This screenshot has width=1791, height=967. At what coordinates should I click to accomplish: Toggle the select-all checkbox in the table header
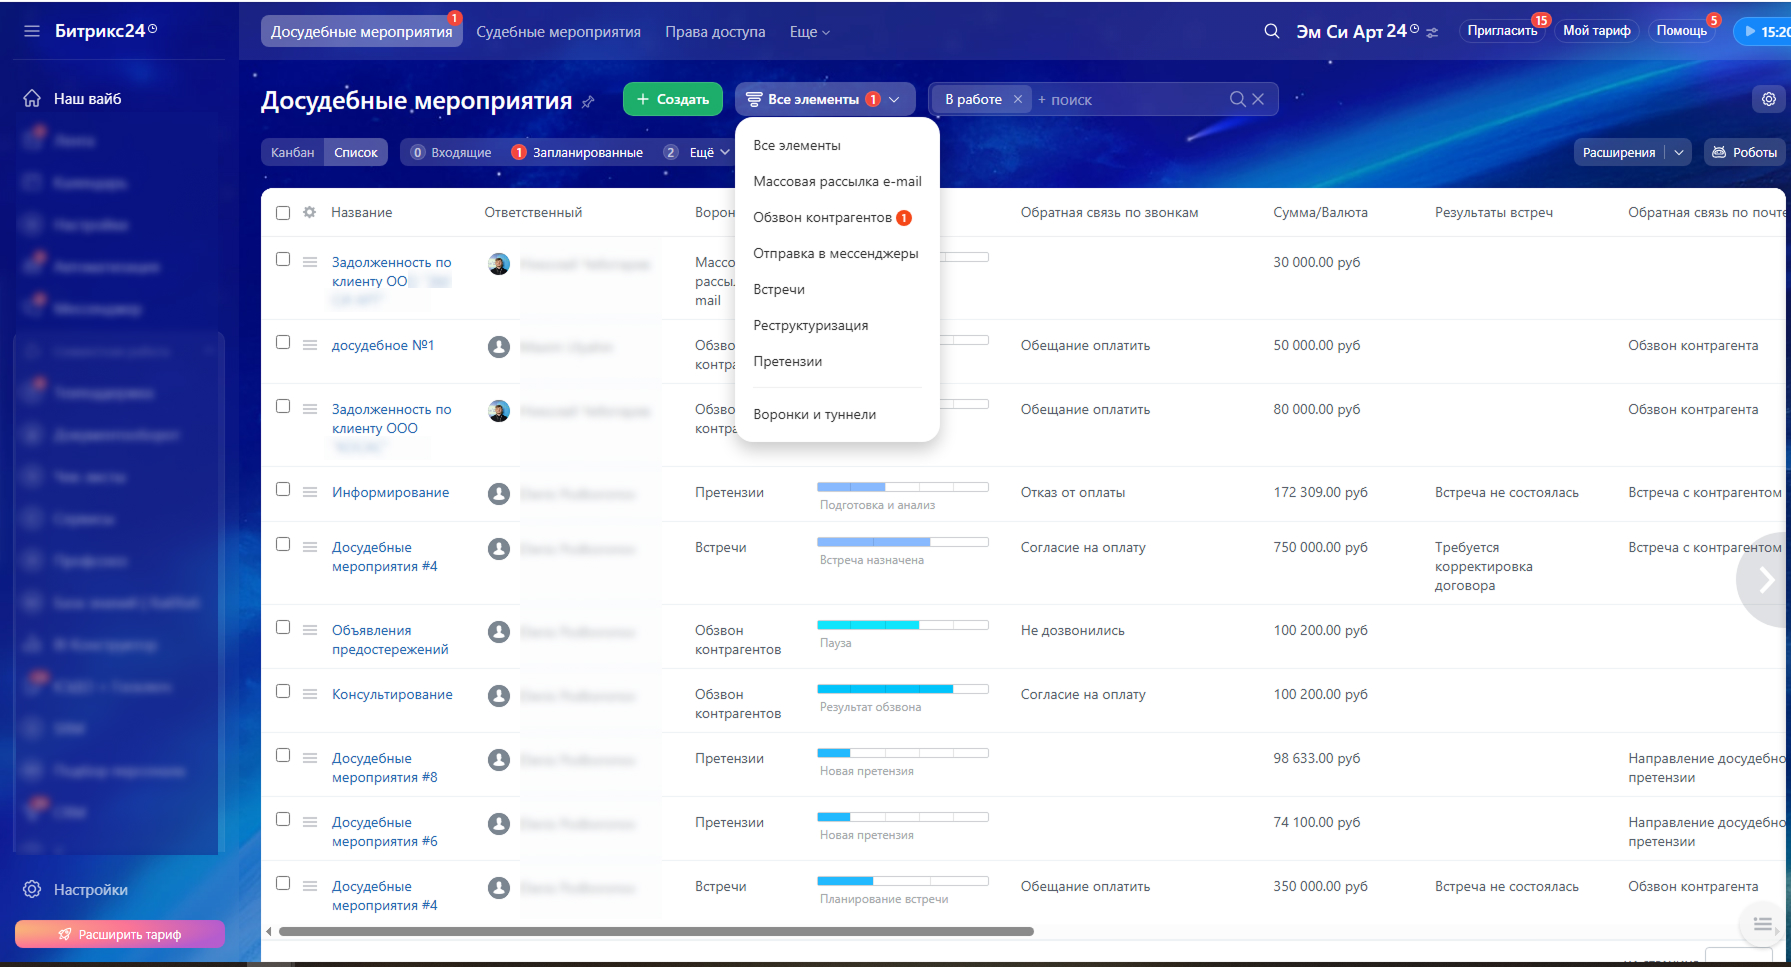pos(283,213)
